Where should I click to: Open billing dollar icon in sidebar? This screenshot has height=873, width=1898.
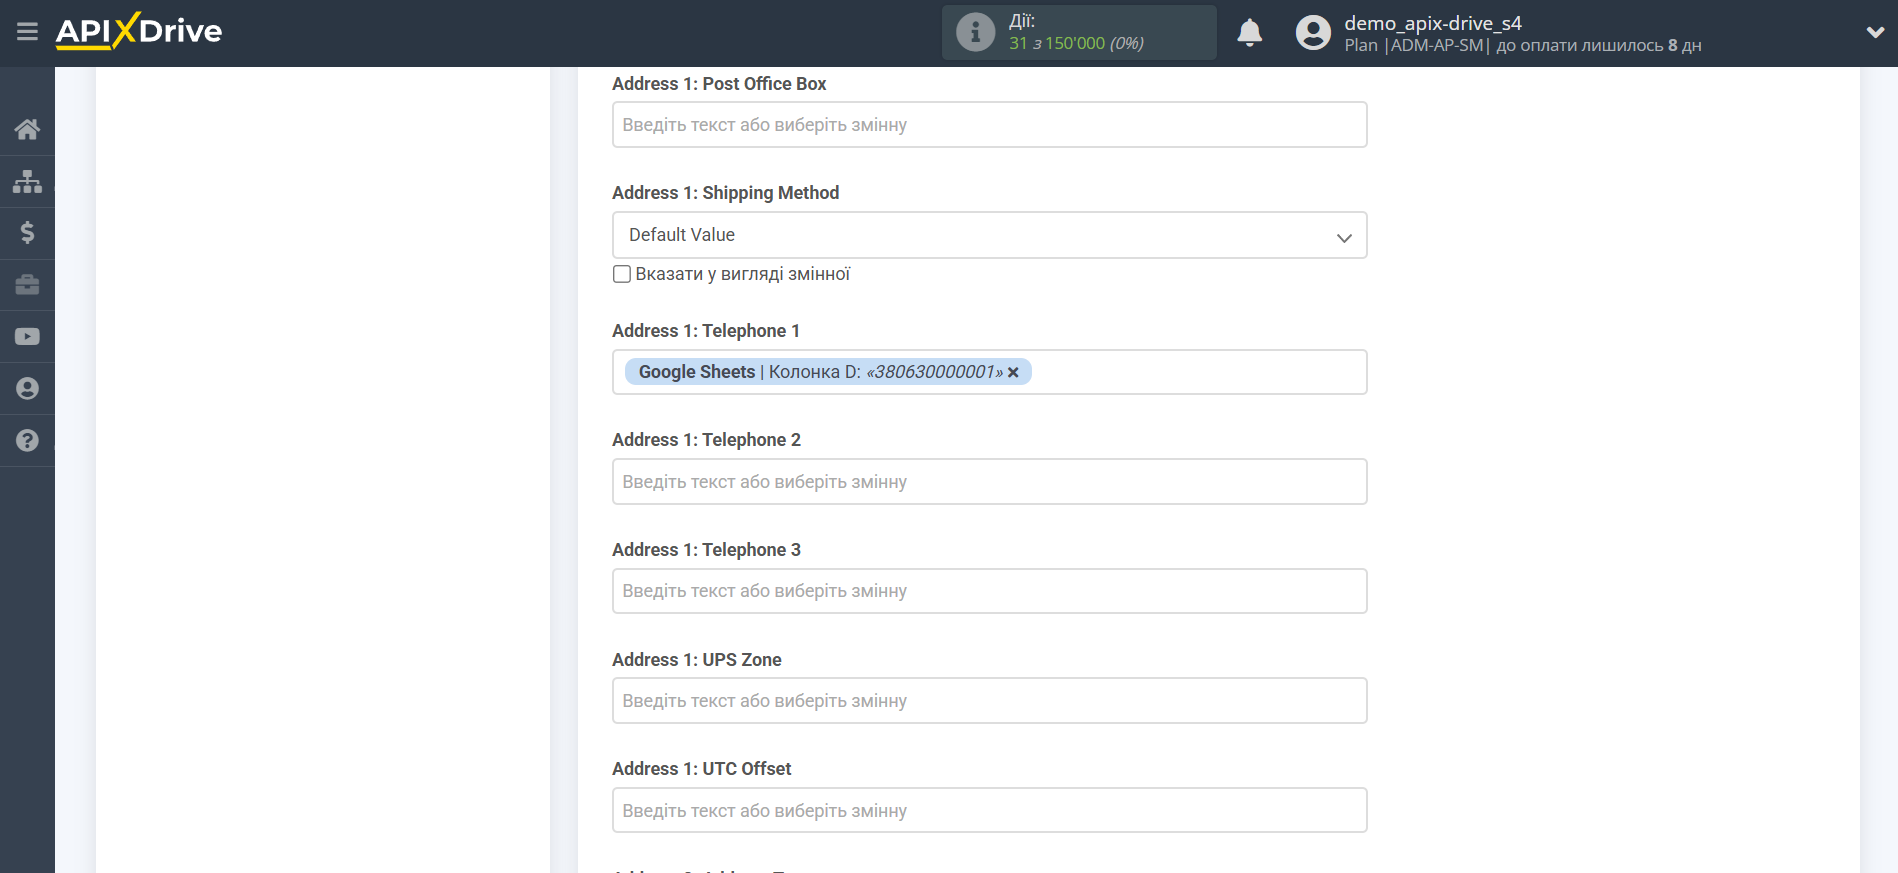pyautogui.click(x=27, y=233)
